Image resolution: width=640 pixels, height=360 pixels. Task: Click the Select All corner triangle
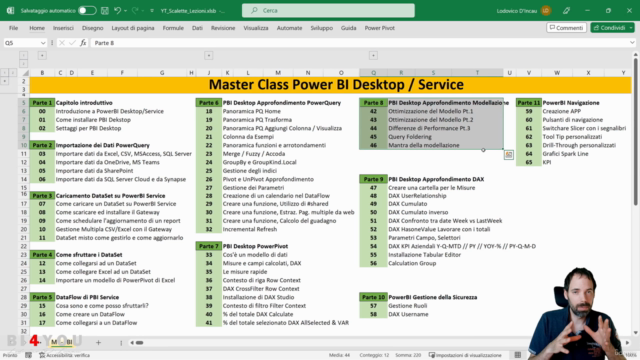pos(25,73)
